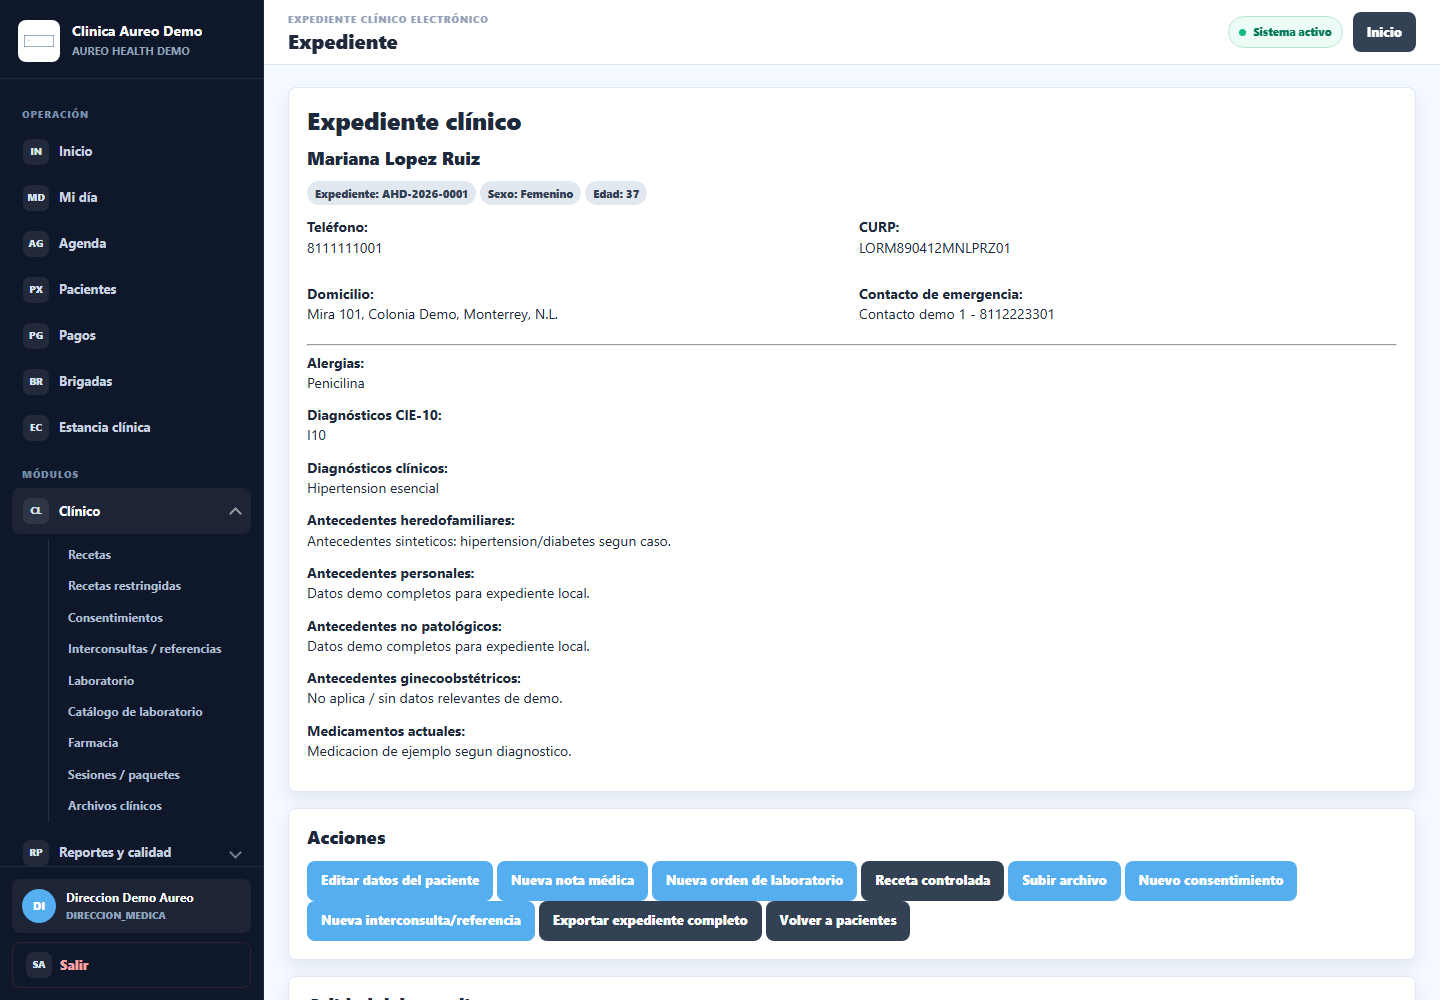Image resolution: width=1440 pixels, height=1000 pixels.
Task: Click Nuevo consentimiento button
Action: (x=1210, y=881)
